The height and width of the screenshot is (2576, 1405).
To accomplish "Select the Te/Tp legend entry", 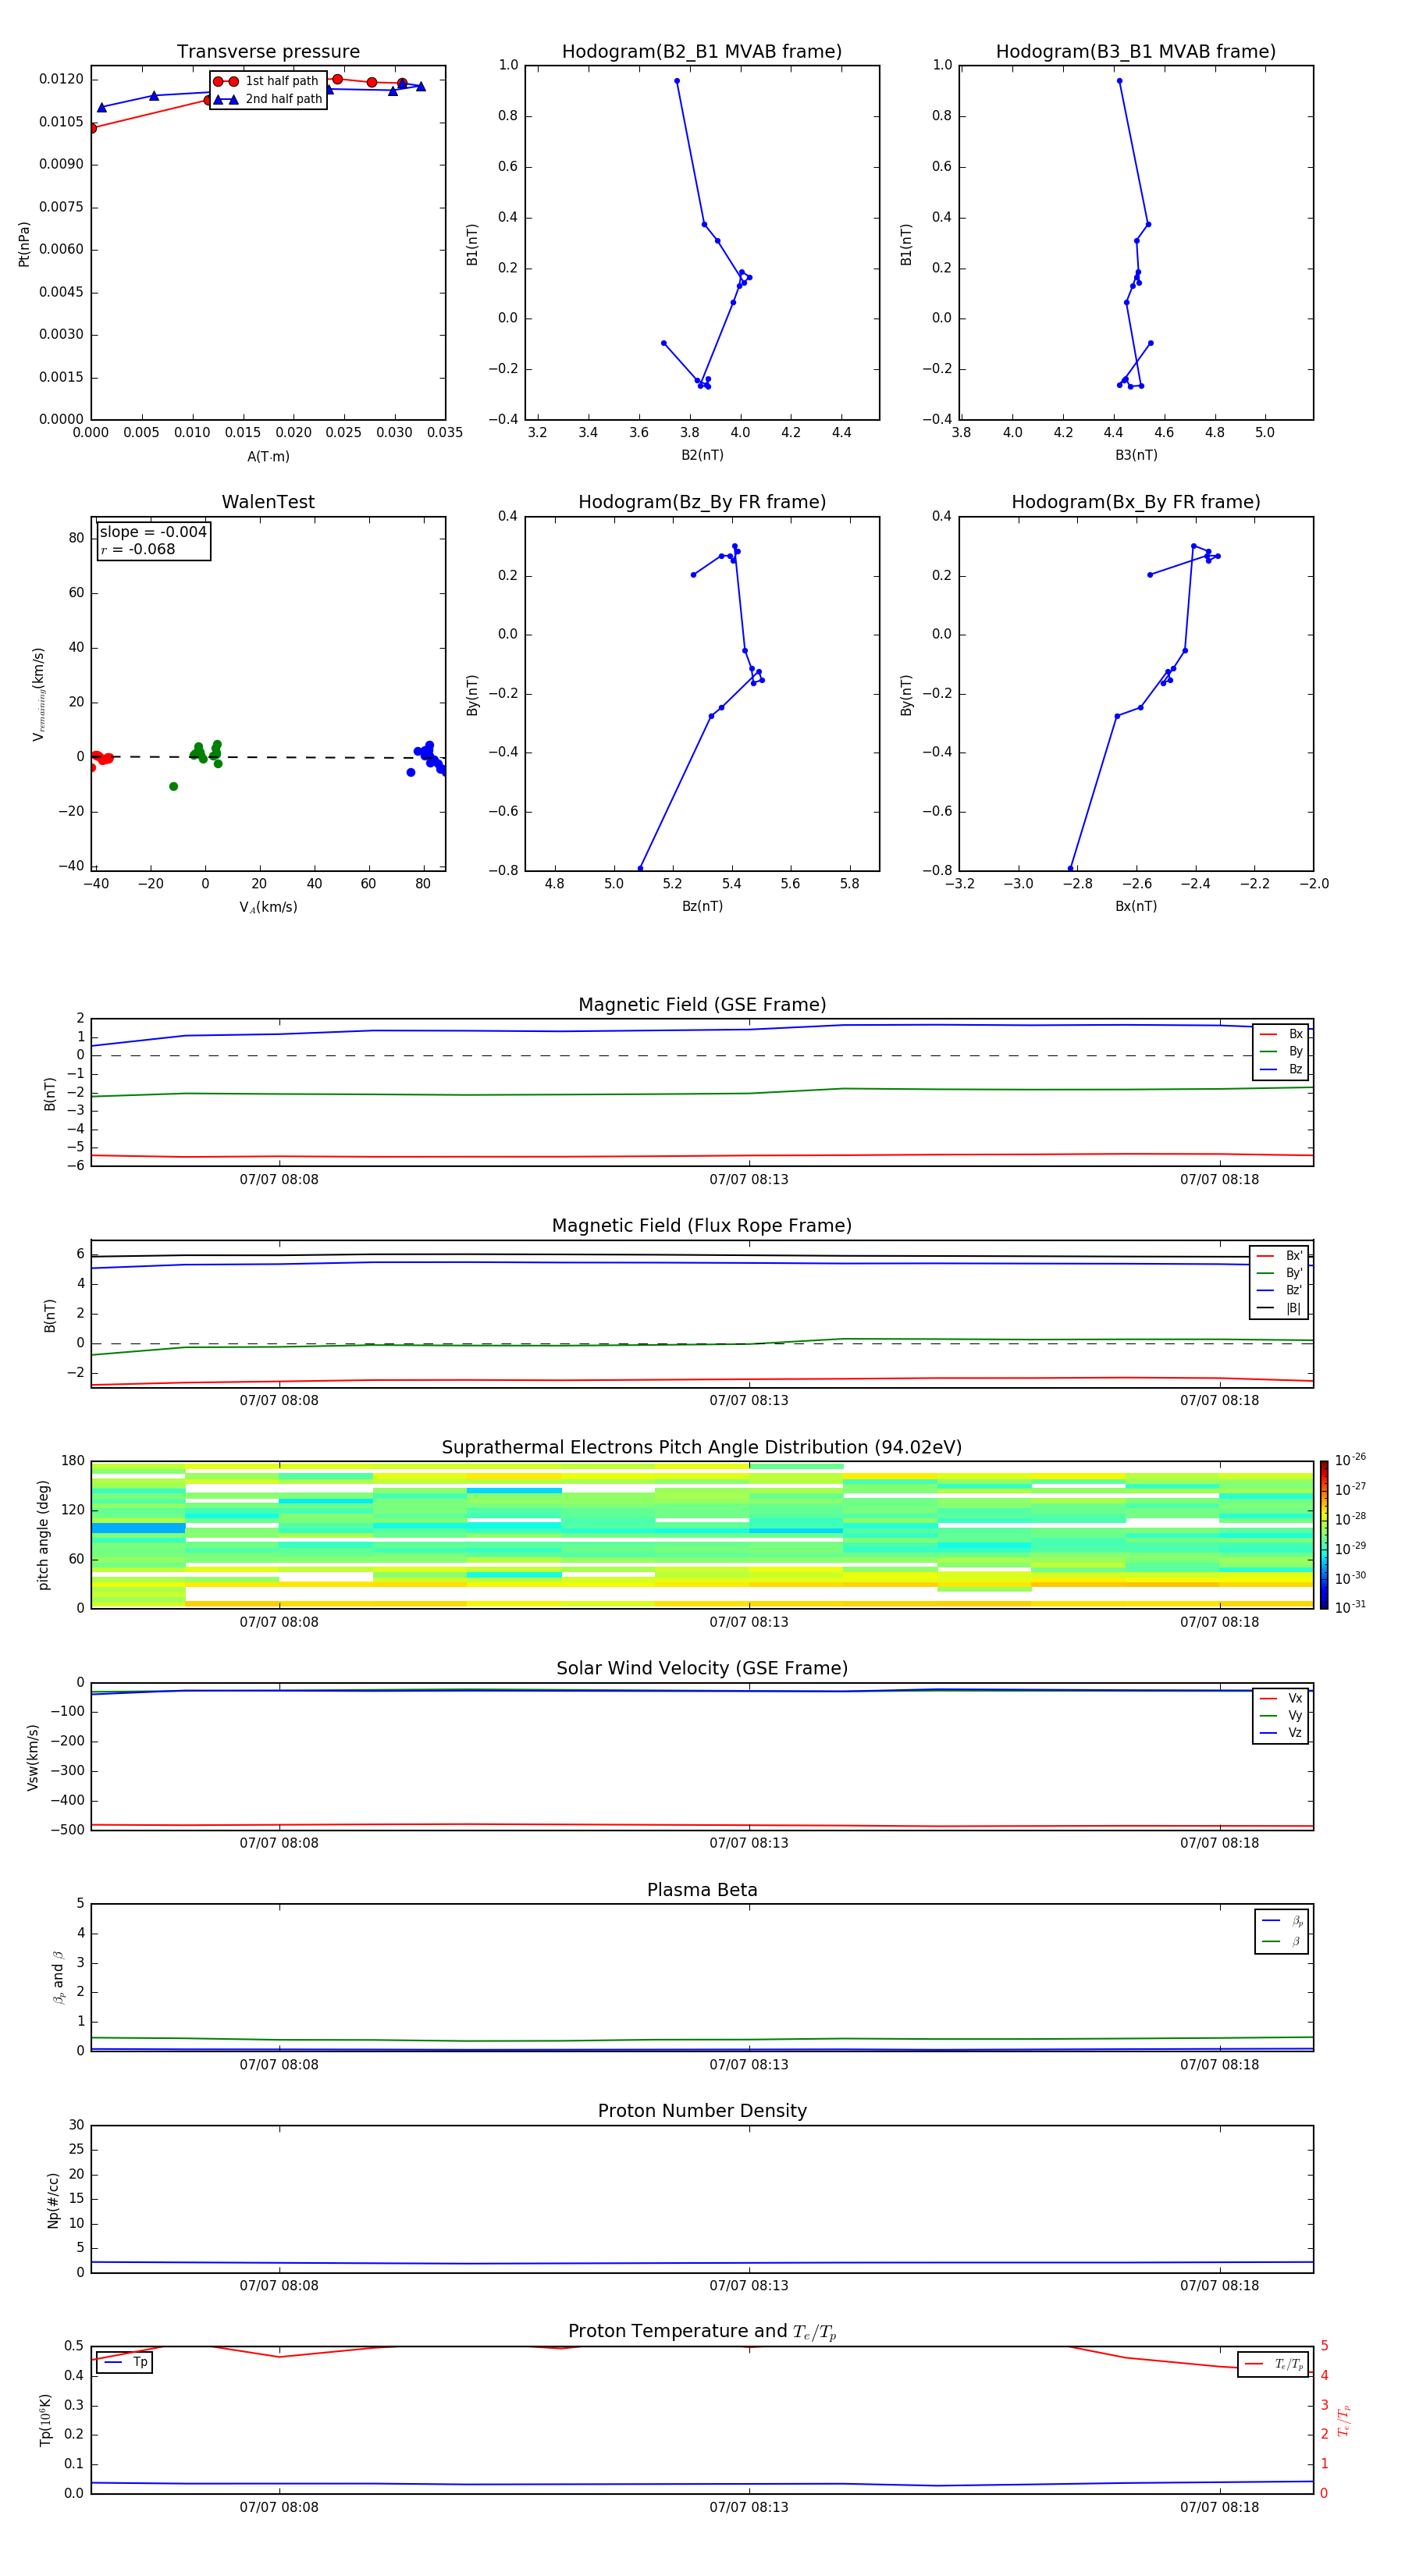I will point(1274,2364).
